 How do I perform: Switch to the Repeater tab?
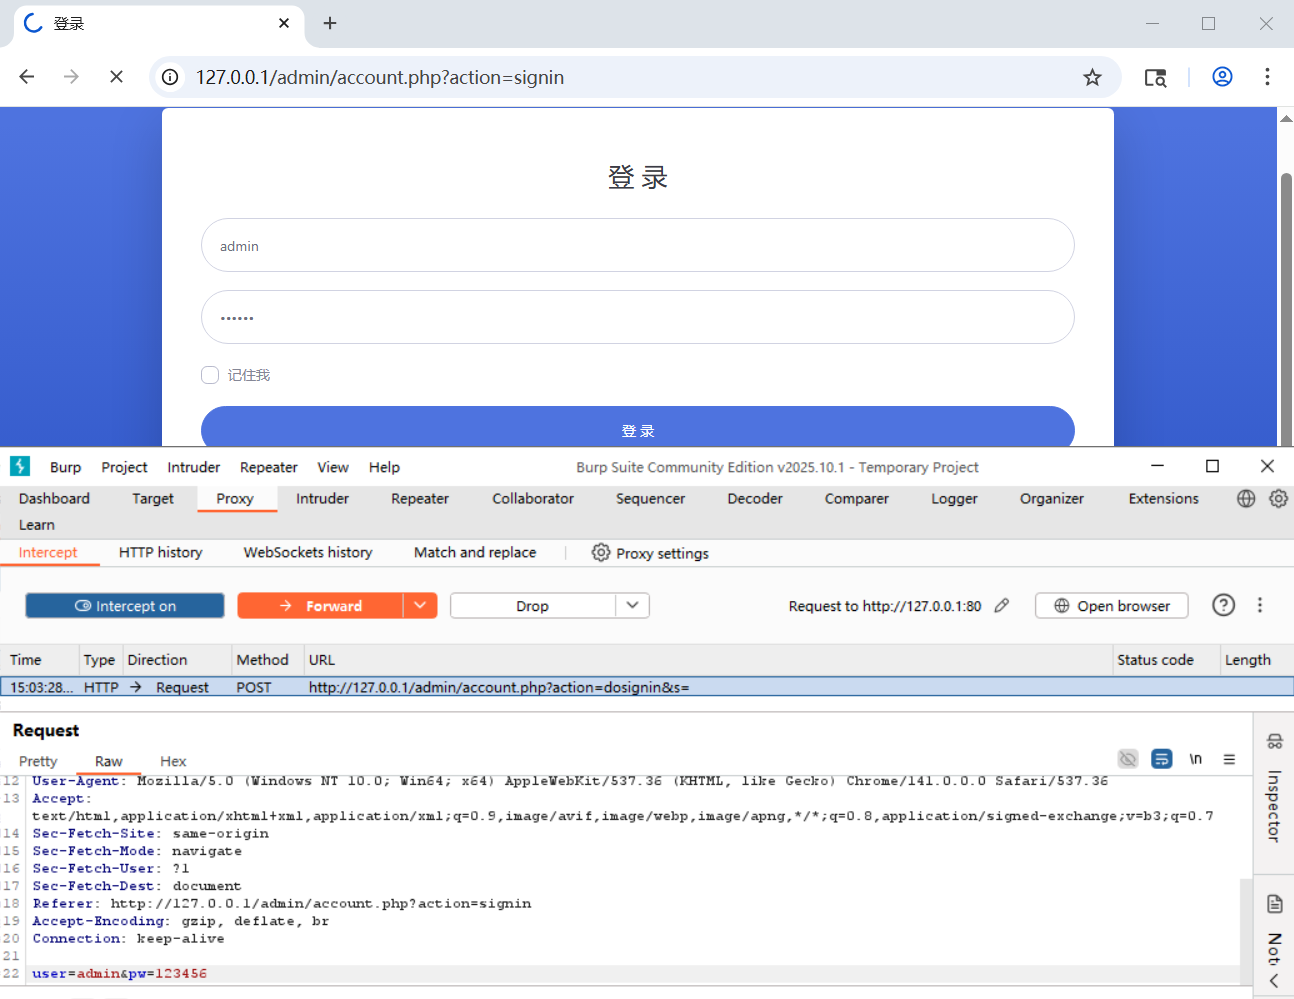pos(420,498)
